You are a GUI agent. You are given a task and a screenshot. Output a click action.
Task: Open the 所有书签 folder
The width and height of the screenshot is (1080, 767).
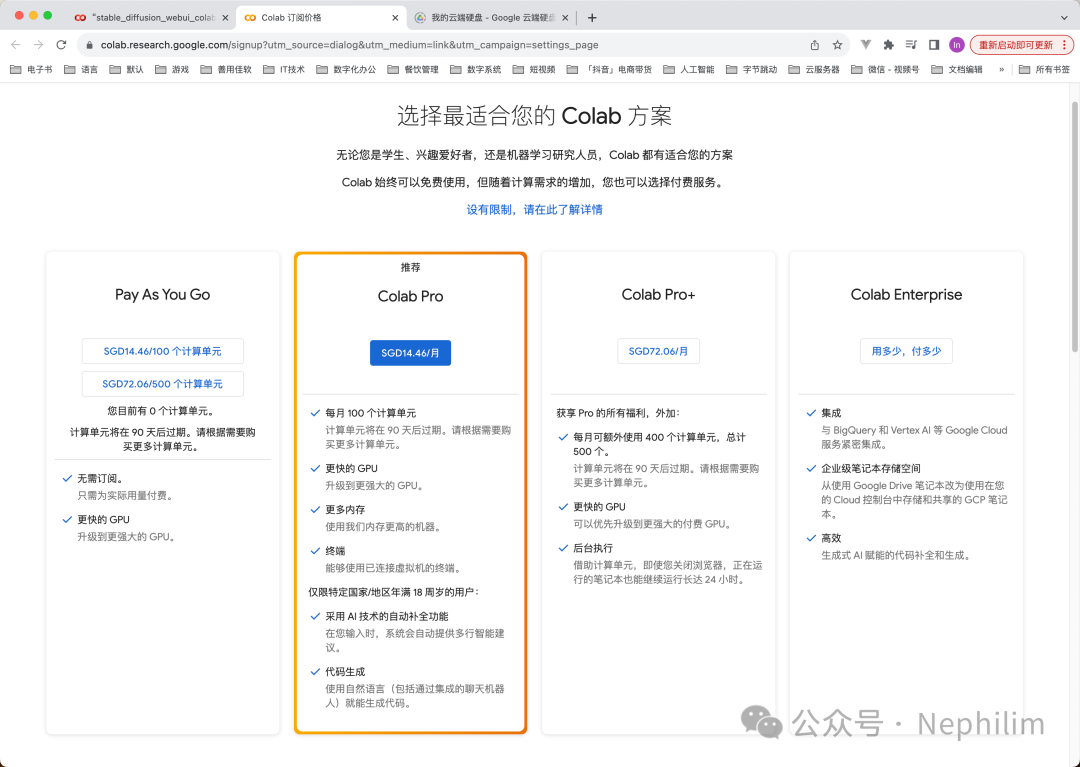pyautogui.click(x=1044, y=70)
